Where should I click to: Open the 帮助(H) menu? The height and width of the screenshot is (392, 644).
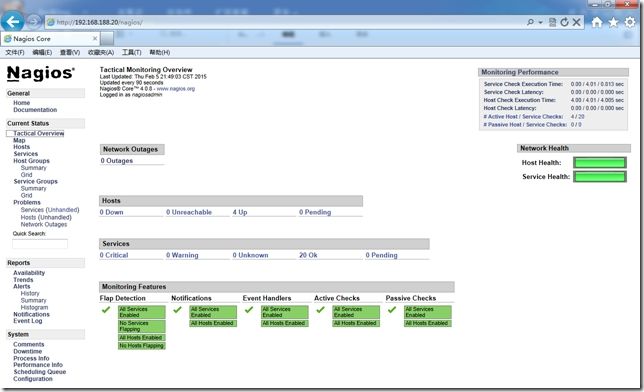159,52
